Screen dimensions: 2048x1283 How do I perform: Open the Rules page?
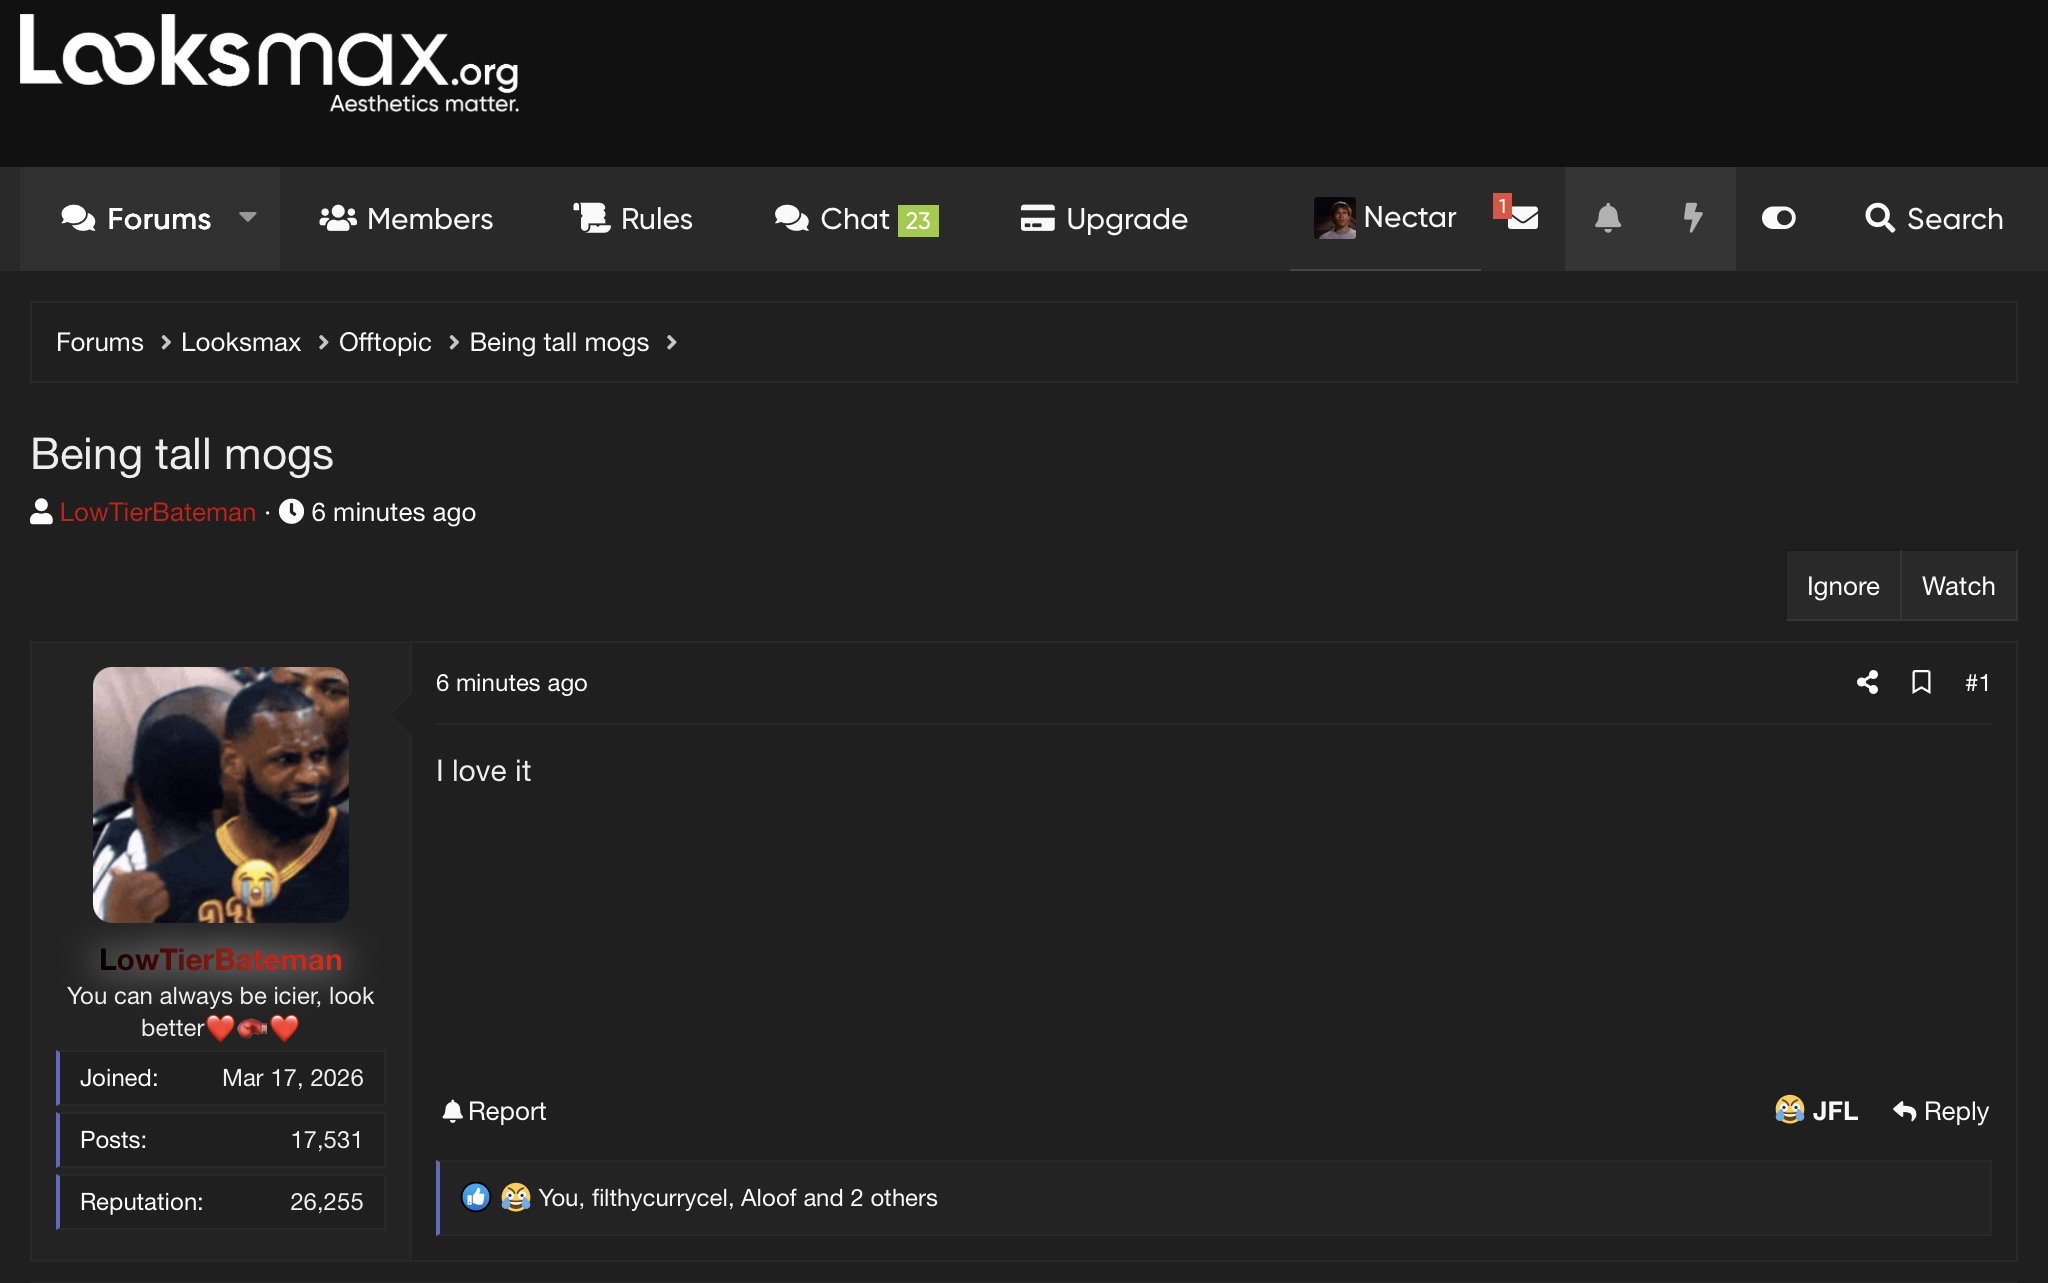pos(633,218)
